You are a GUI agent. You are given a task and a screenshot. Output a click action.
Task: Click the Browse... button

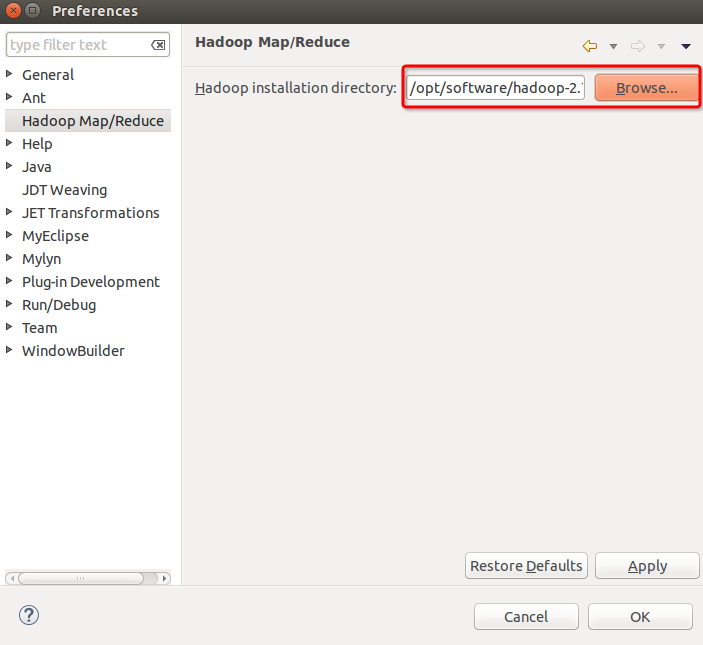coord(647,88)
